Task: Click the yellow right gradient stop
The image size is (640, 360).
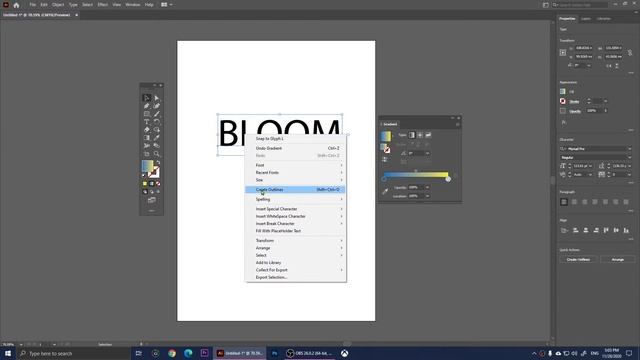Action: pos(448,179)
